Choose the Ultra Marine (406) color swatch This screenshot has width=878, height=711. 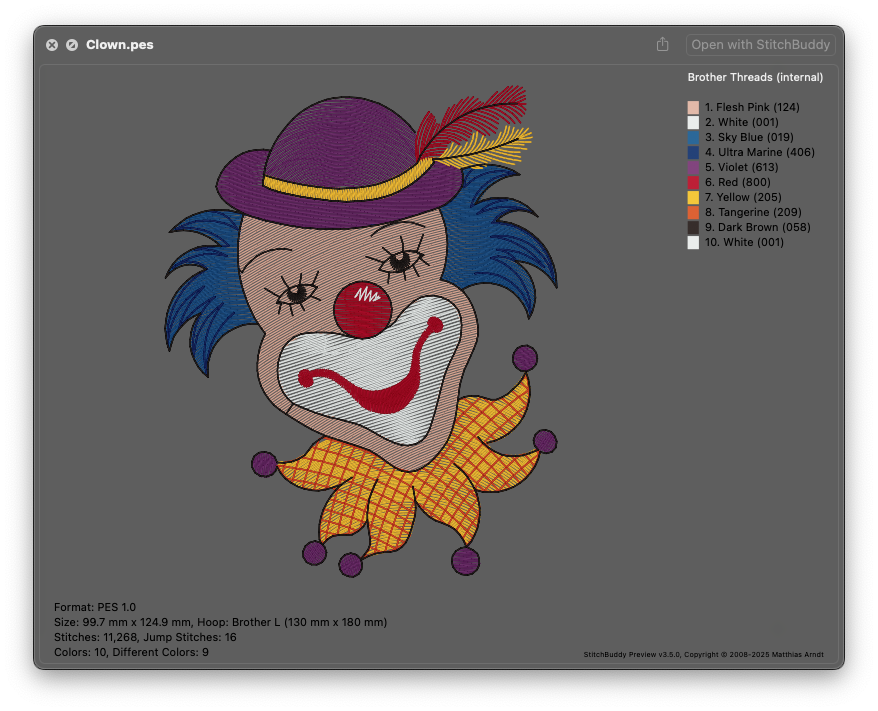693,152
